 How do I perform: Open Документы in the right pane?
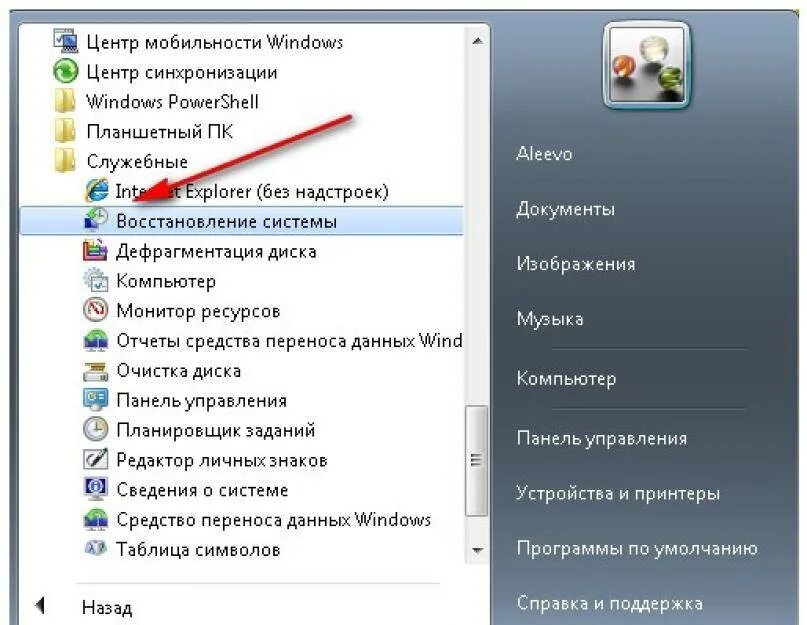click(565, 209)
